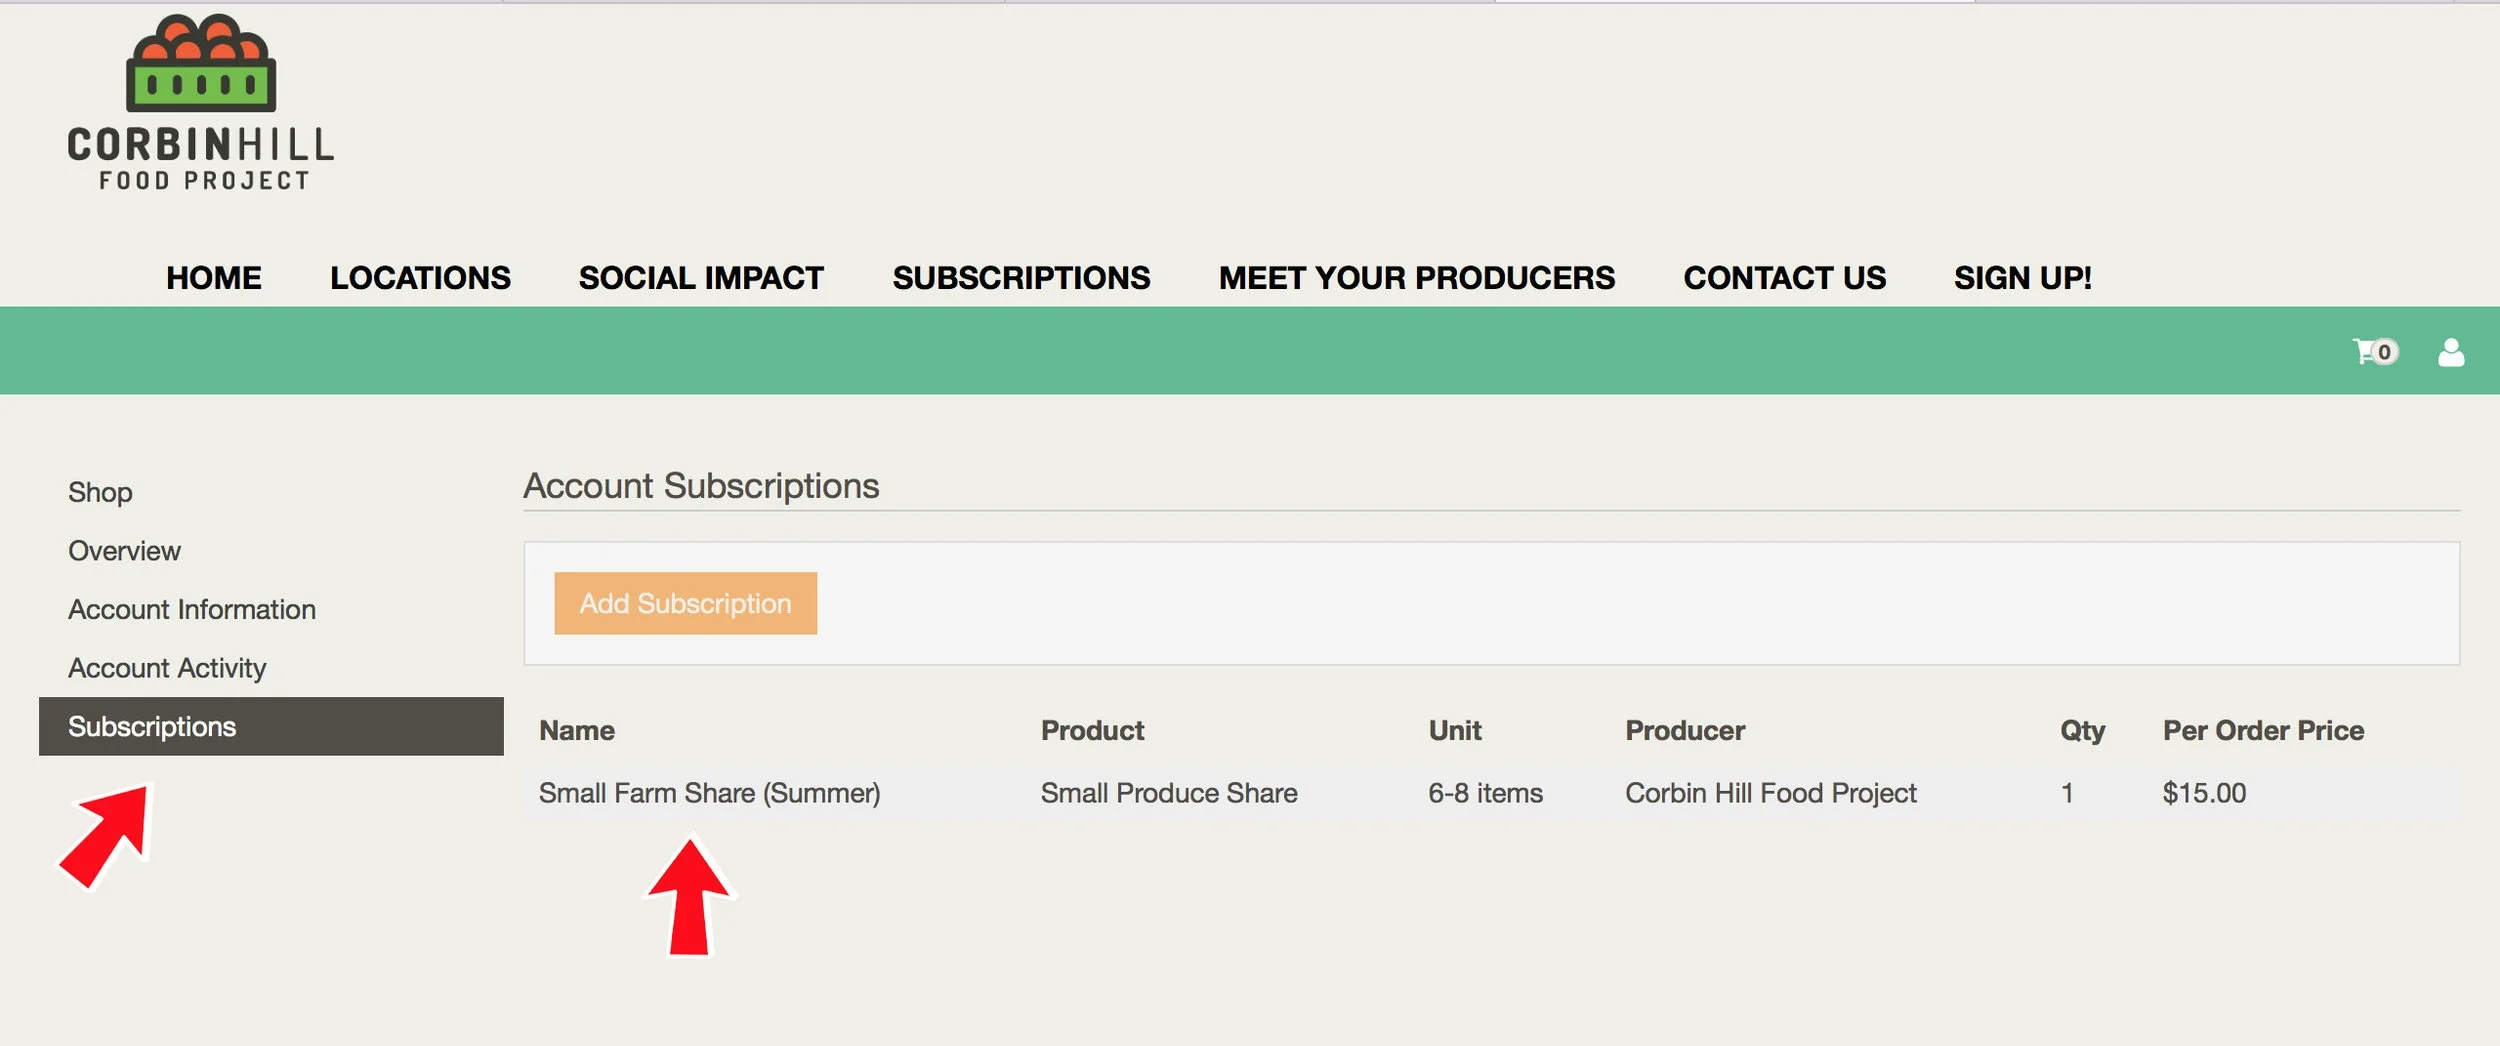Click the Add Subscription button
The height and width of the screenshot is (1046, 2500).
point(685,603)
